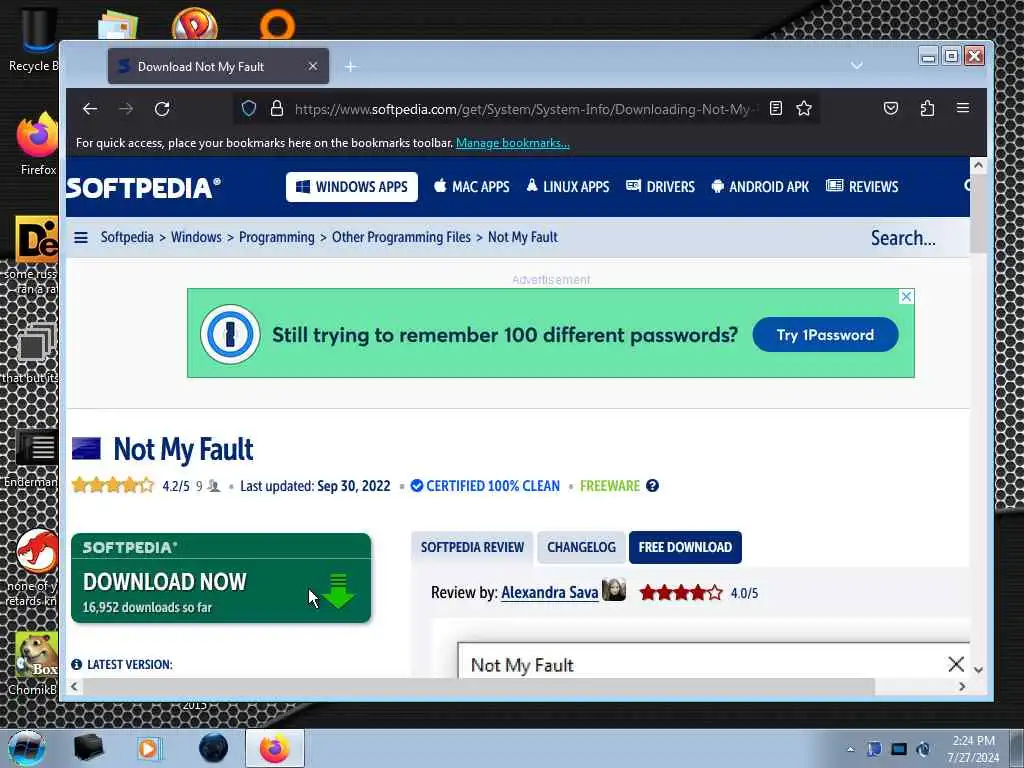
Task: Open media player taskbar icon
Action: tap(148, 748)
